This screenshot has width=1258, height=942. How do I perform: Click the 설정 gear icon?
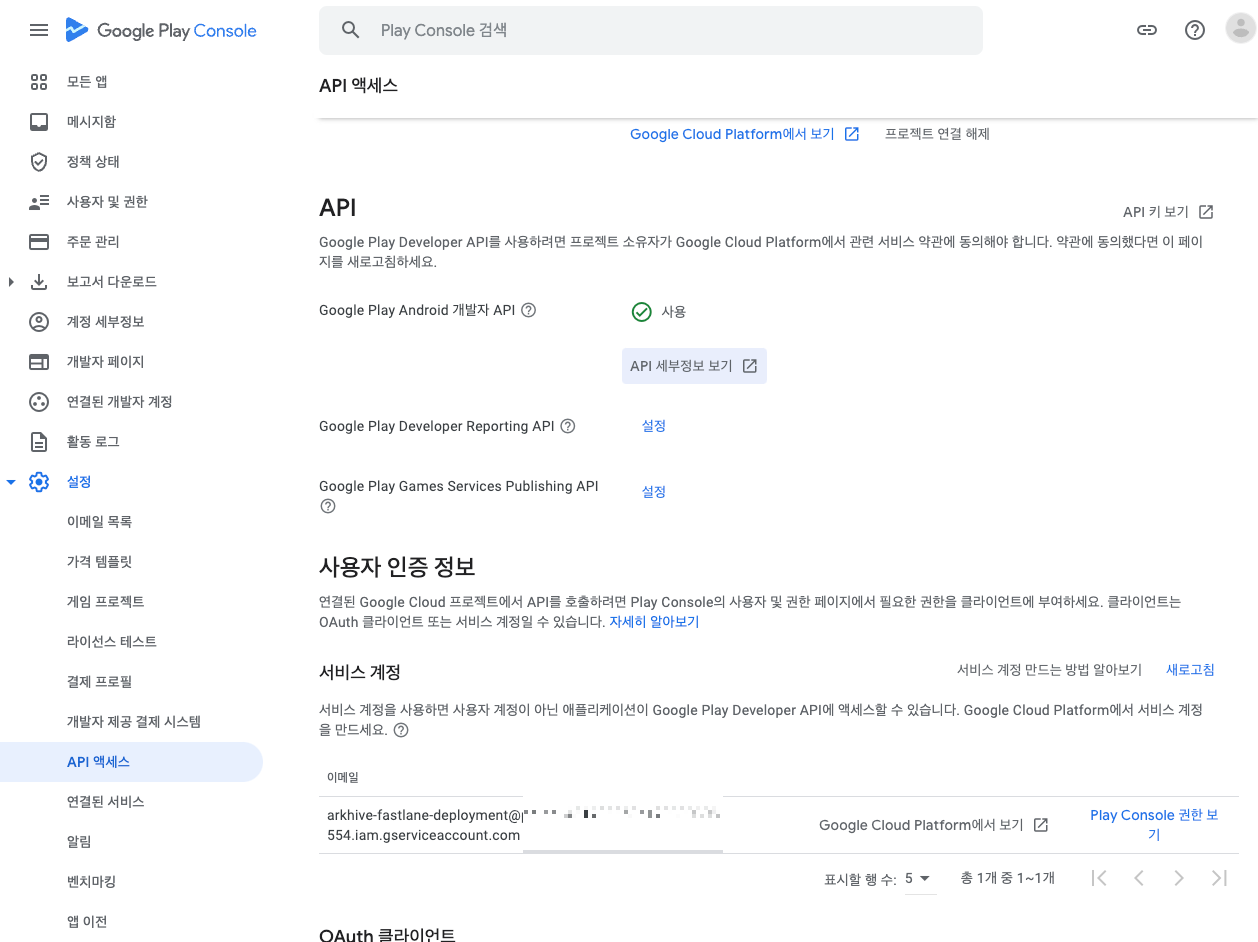tap(39, 482)
